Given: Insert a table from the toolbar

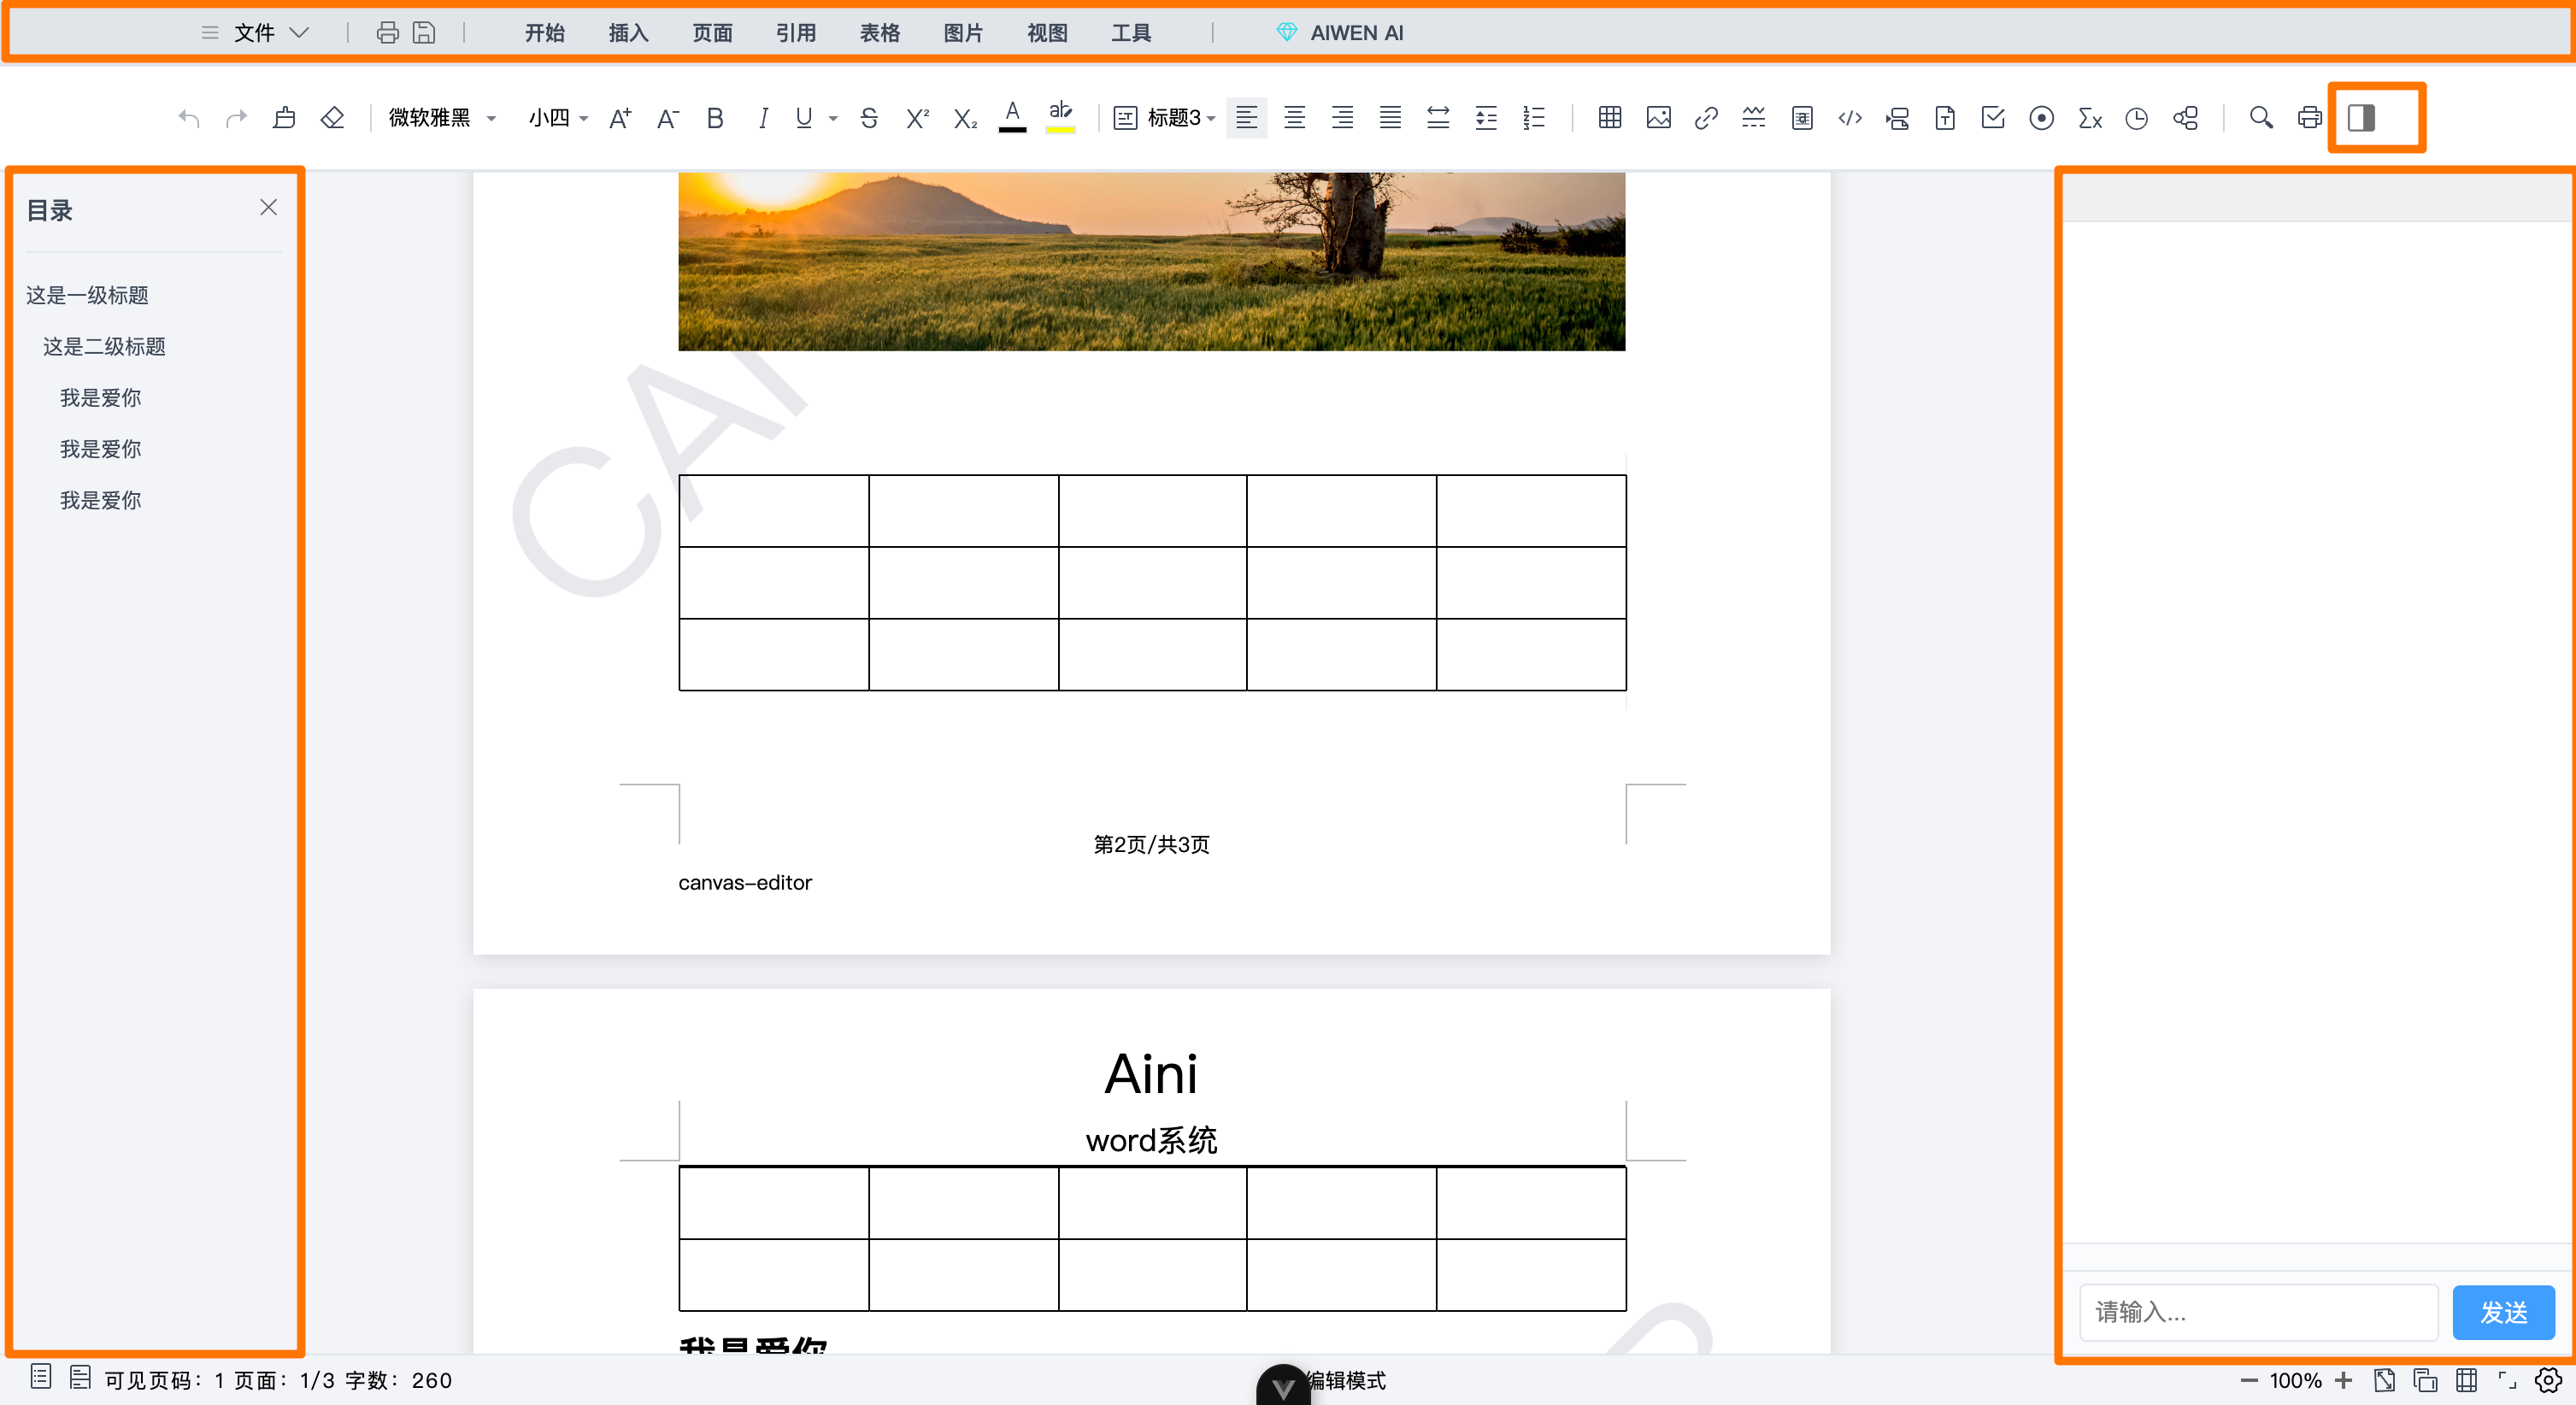Looking at the screenshot, I should pyautogui.click(x=1609, y=118).
